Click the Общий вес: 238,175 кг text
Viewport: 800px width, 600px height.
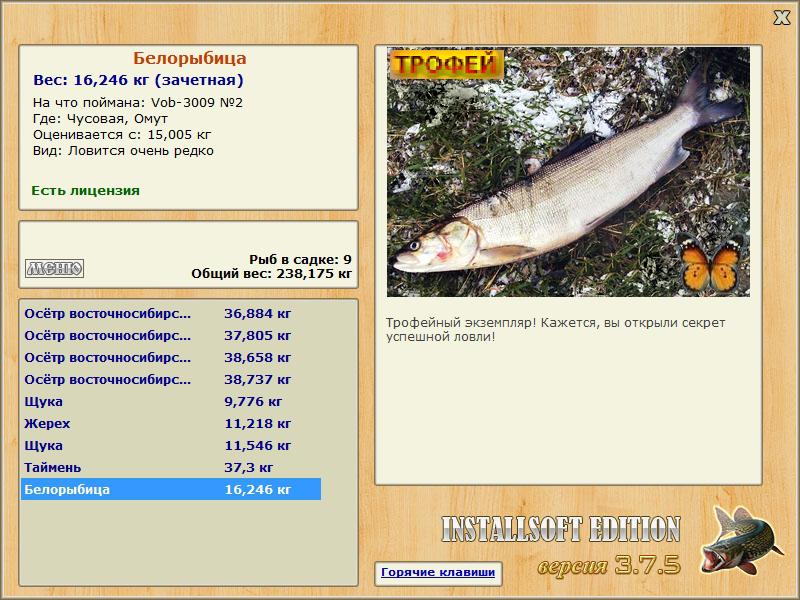click(x=271, y=274)
